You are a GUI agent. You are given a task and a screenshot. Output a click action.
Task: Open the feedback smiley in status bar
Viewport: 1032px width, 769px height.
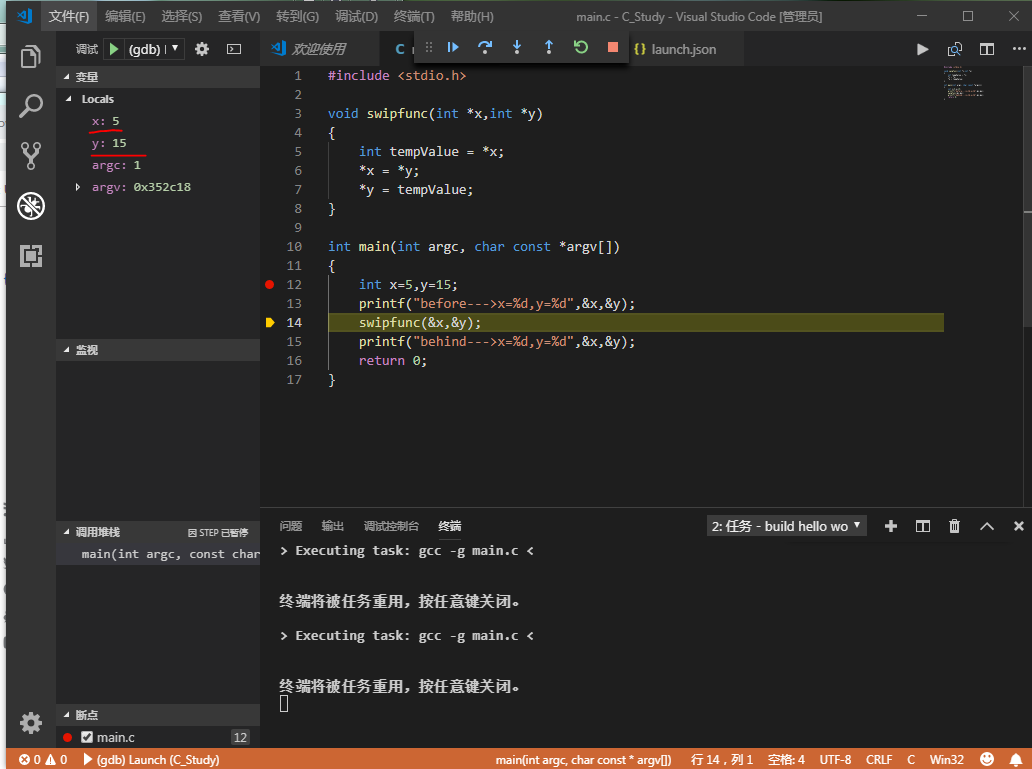pos(987,759)
